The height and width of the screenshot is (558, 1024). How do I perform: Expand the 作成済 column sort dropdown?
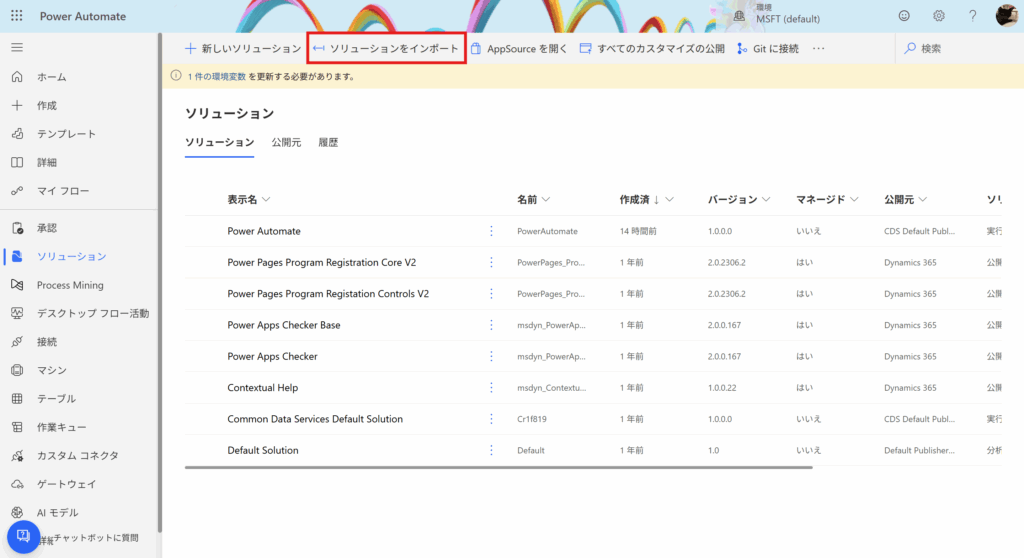tap(669, 199)
